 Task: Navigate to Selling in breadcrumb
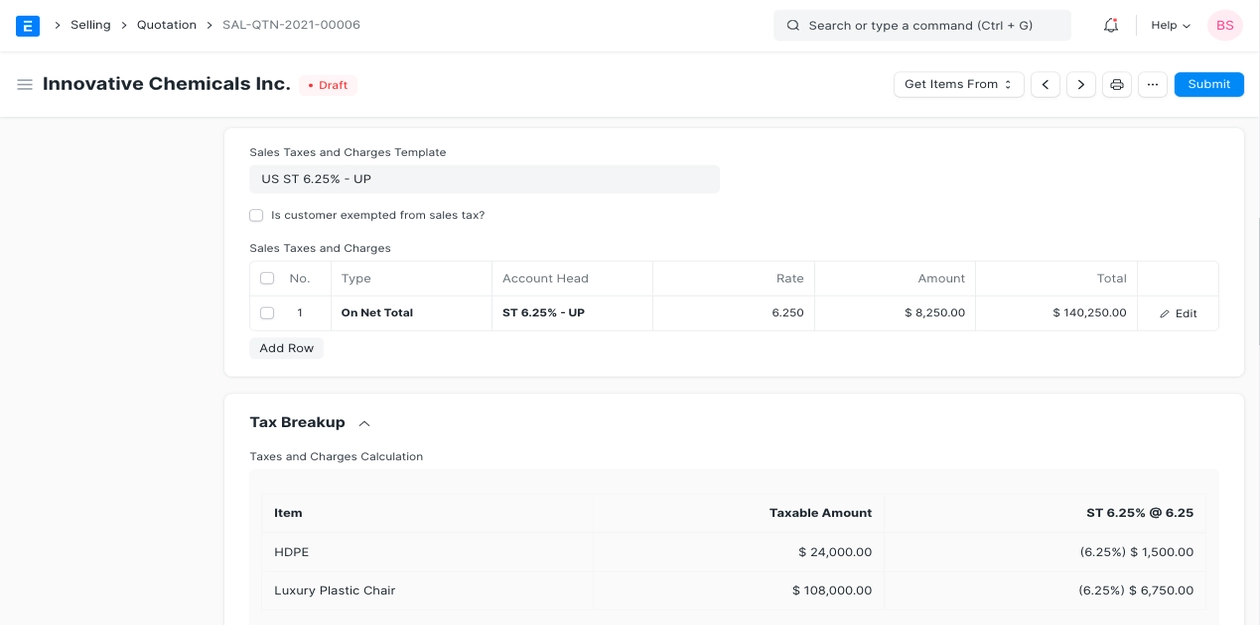tap(90, 25)
